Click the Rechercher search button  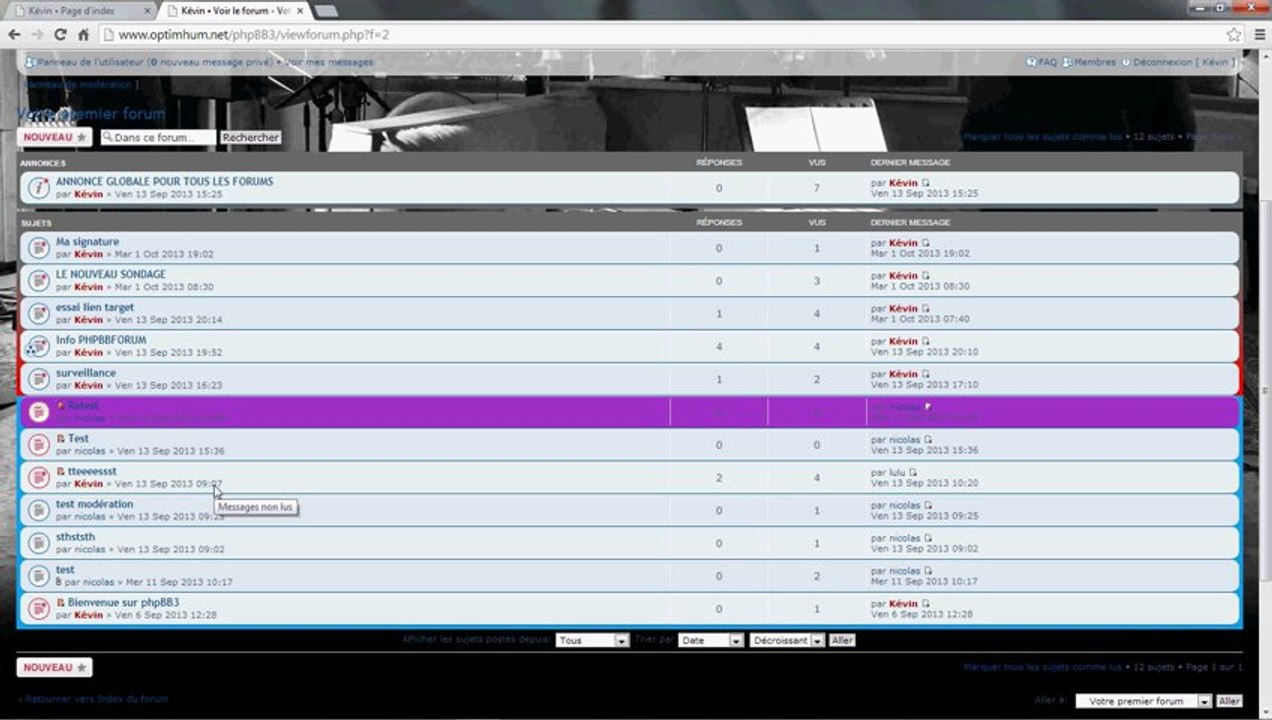[250, 137]
